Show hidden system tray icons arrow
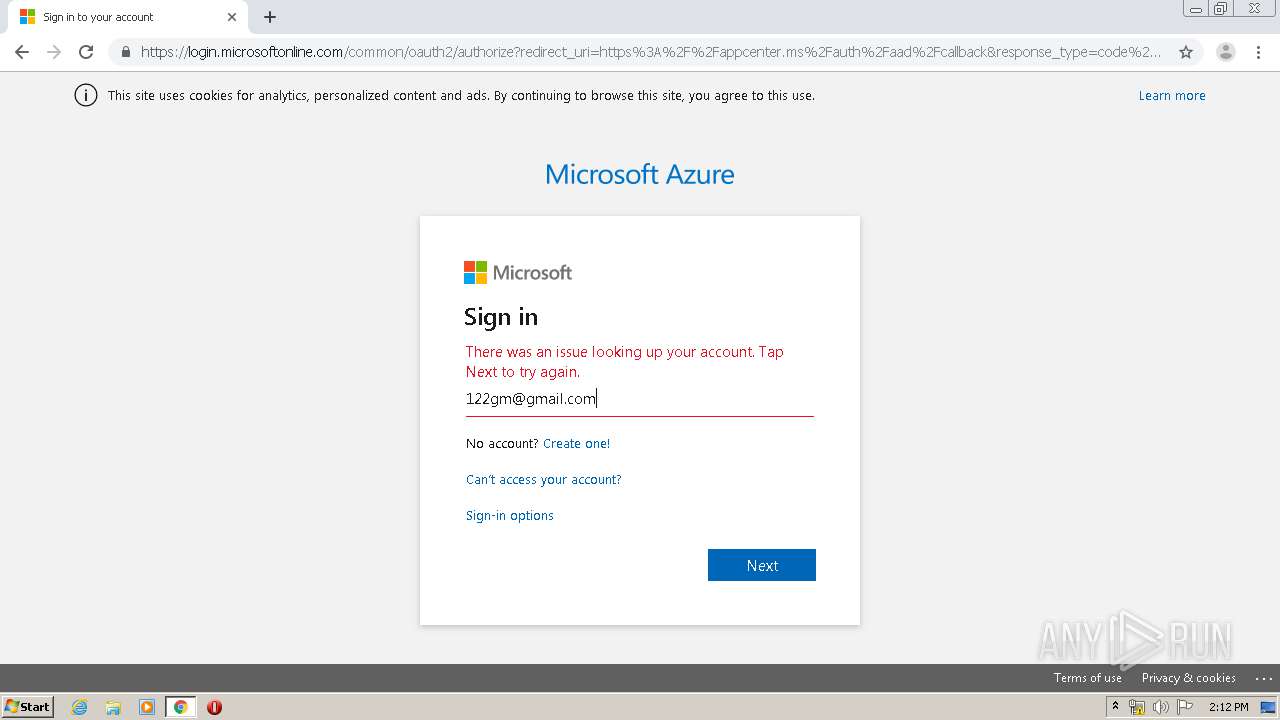This screenshot has height=720, width=1280. click(1115, 707)
